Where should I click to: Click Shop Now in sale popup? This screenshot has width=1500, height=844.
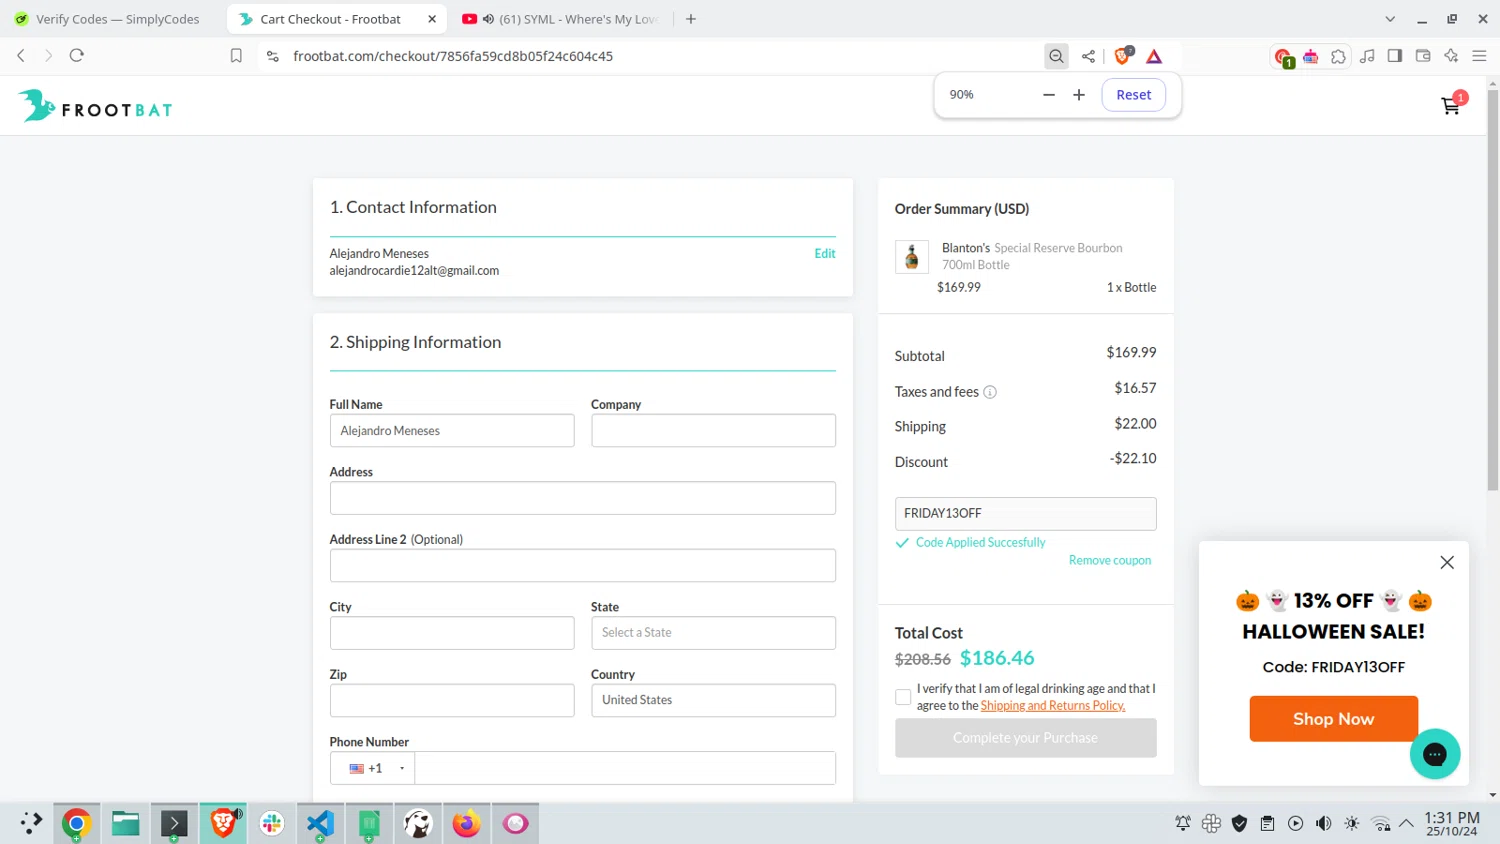pyautogui.click(x=1333, y=719)
